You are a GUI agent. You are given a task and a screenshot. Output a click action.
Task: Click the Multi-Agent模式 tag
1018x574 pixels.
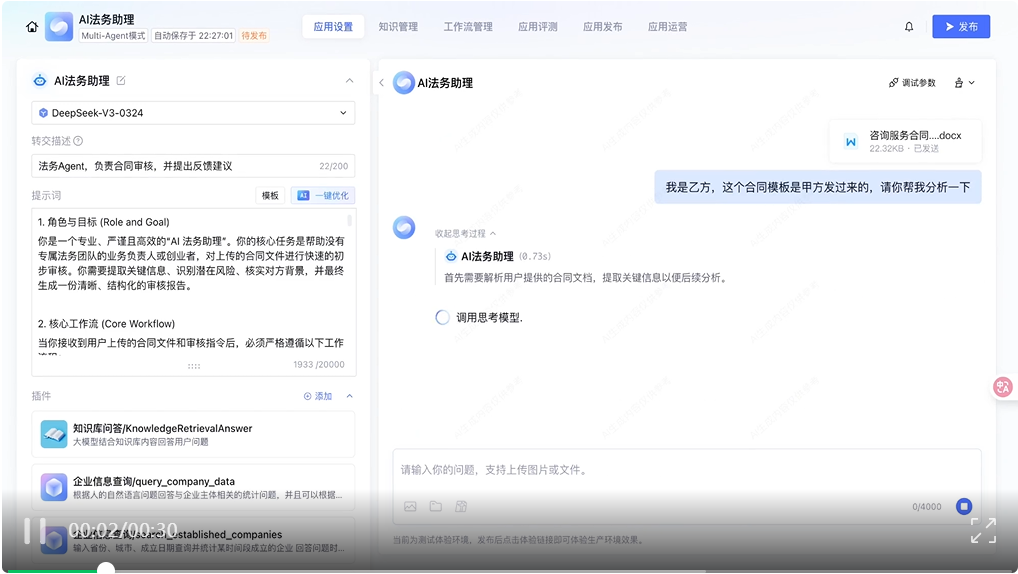pyautogui.click(x=113, y=36)
